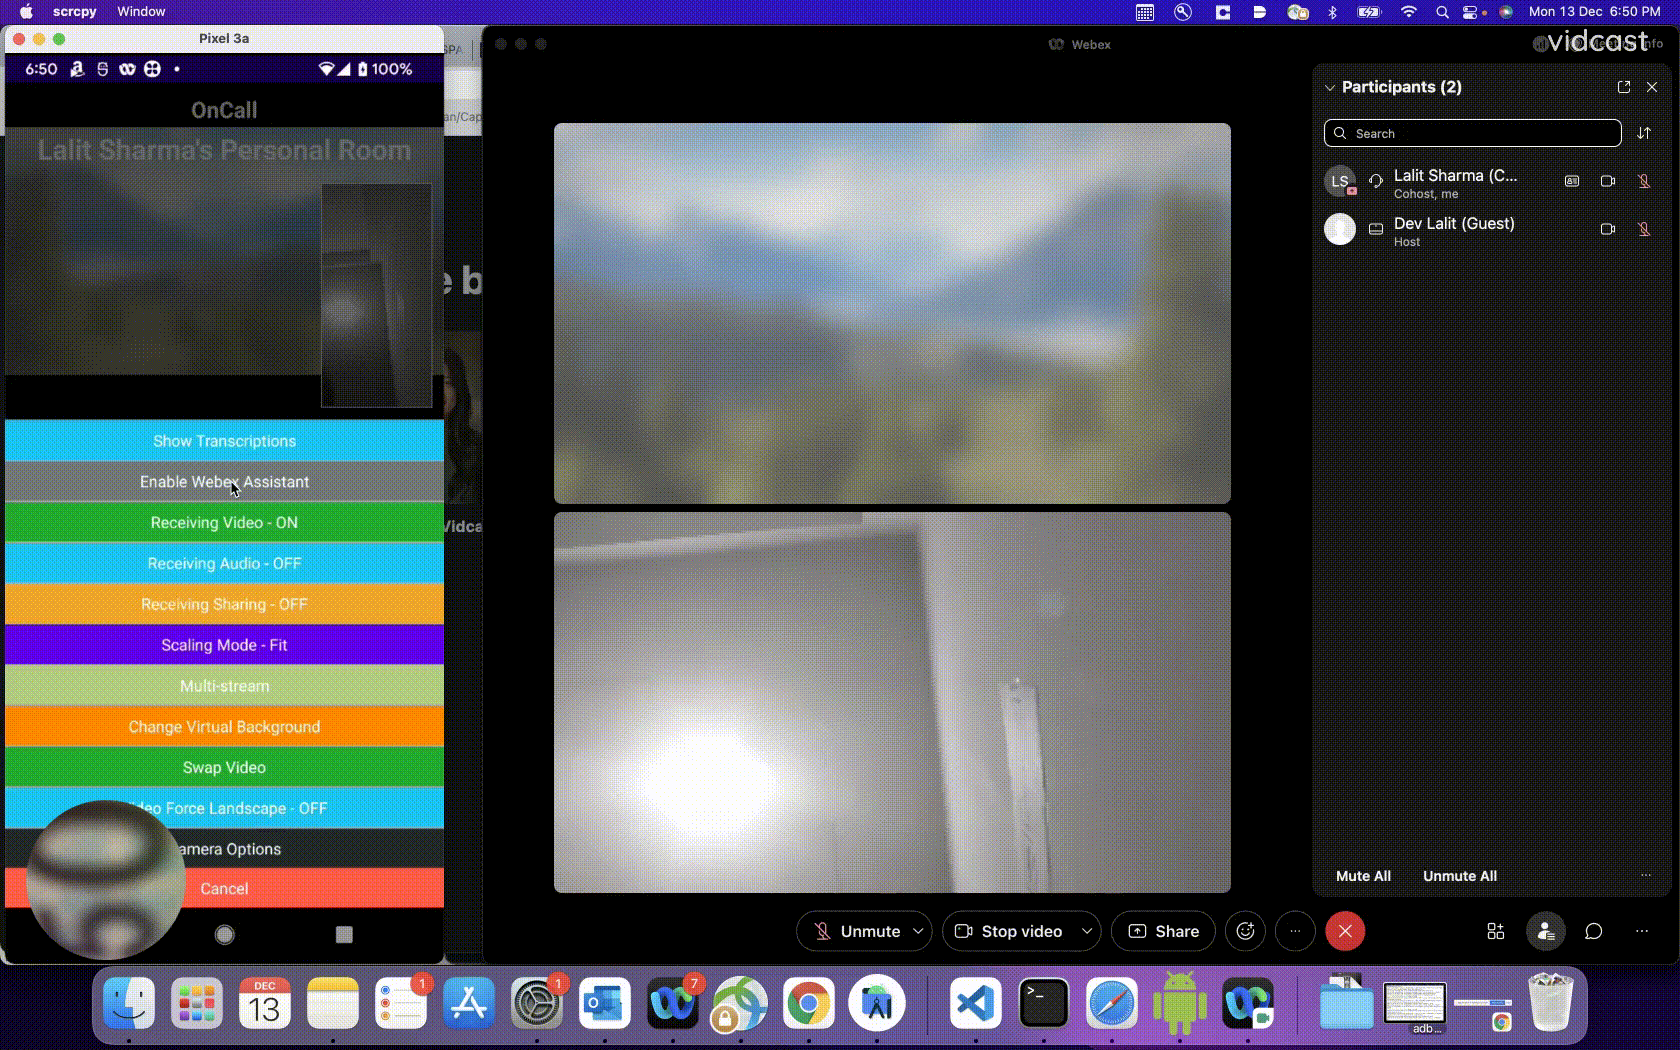1680x1050 pixels.
Task: Open Camera Options entry
Action: coord(224,849)
